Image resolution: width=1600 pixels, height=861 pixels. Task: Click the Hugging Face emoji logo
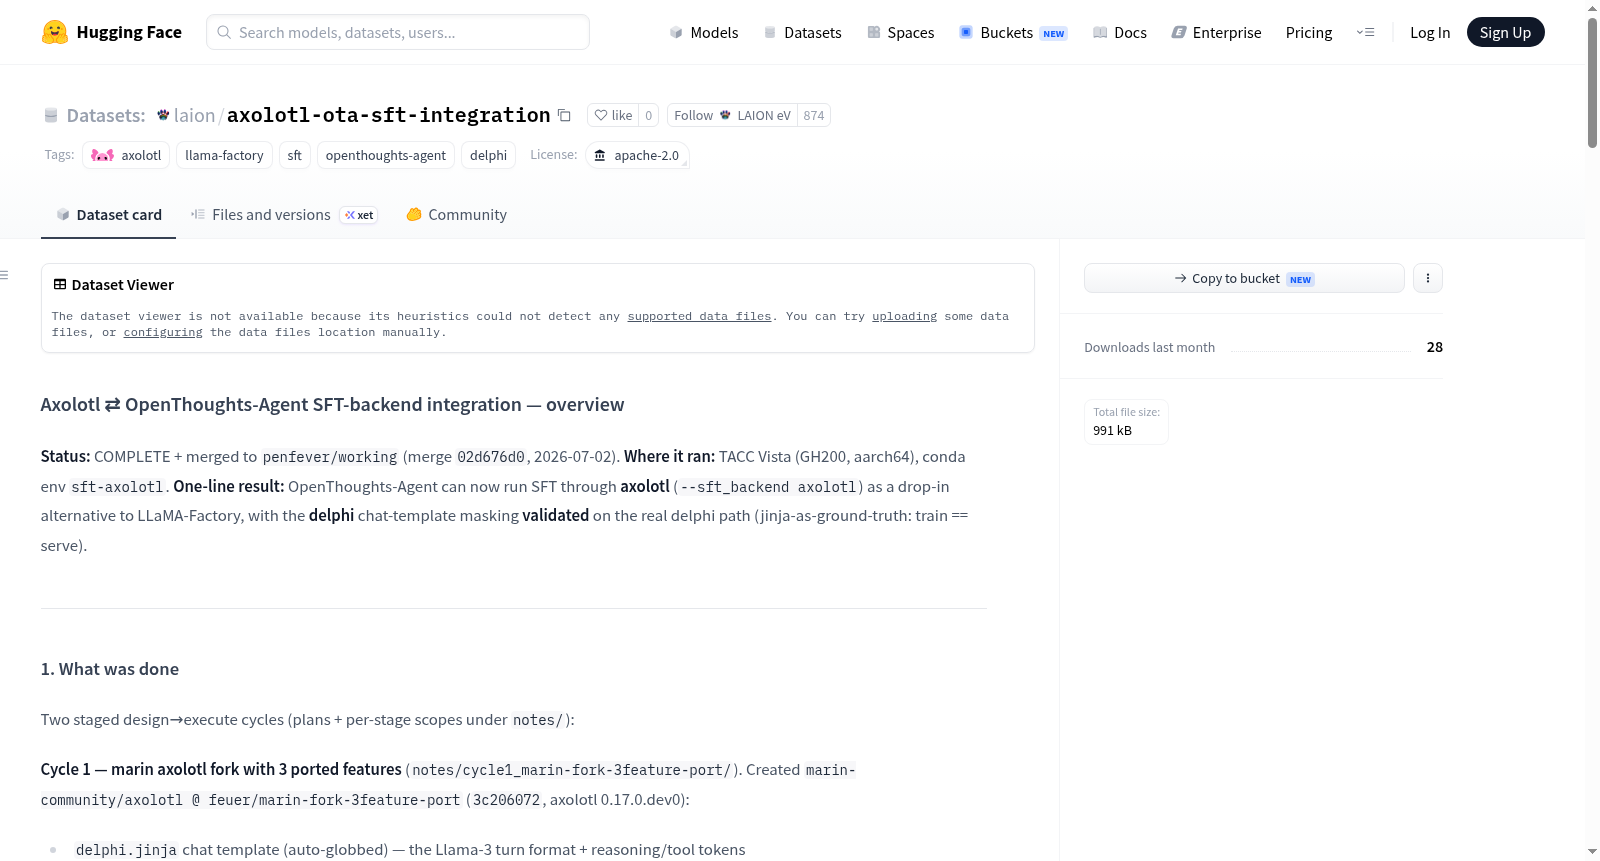pyautogui.click(x=55, y=32)
